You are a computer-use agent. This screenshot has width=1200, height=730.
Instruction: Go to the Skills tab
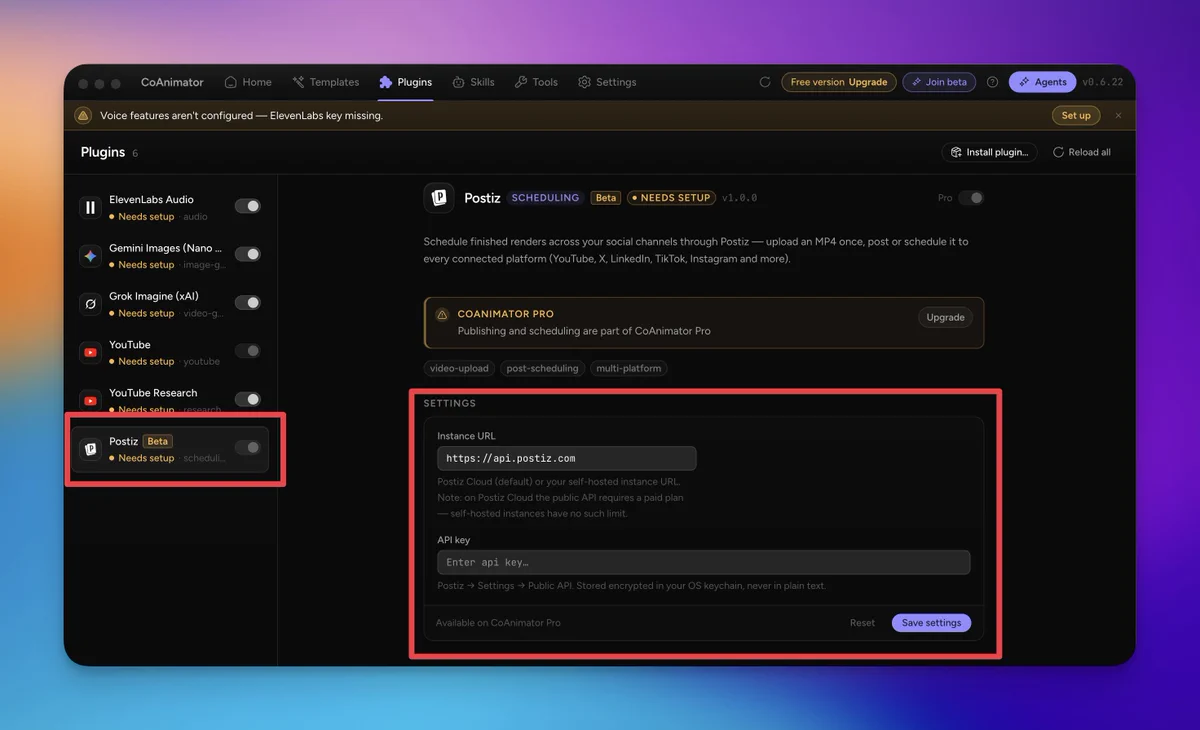point(473,82)
